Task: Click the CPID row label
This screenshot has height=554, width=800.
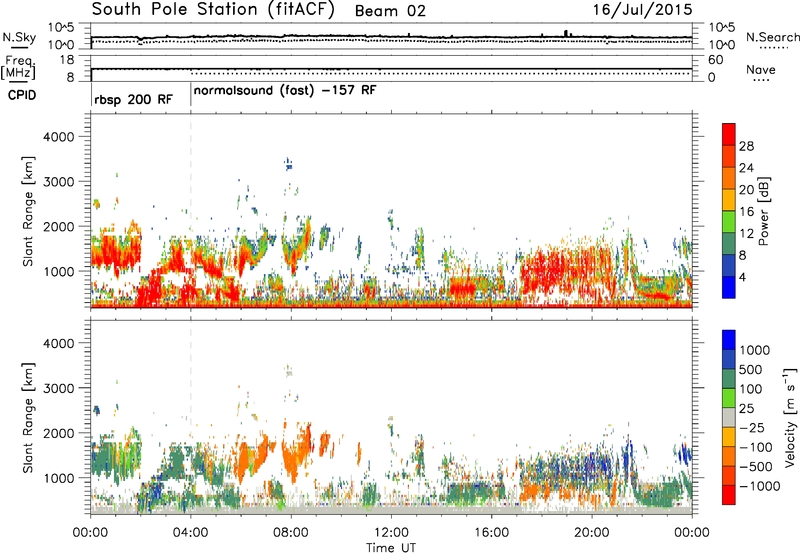Action: click(22, 95)
